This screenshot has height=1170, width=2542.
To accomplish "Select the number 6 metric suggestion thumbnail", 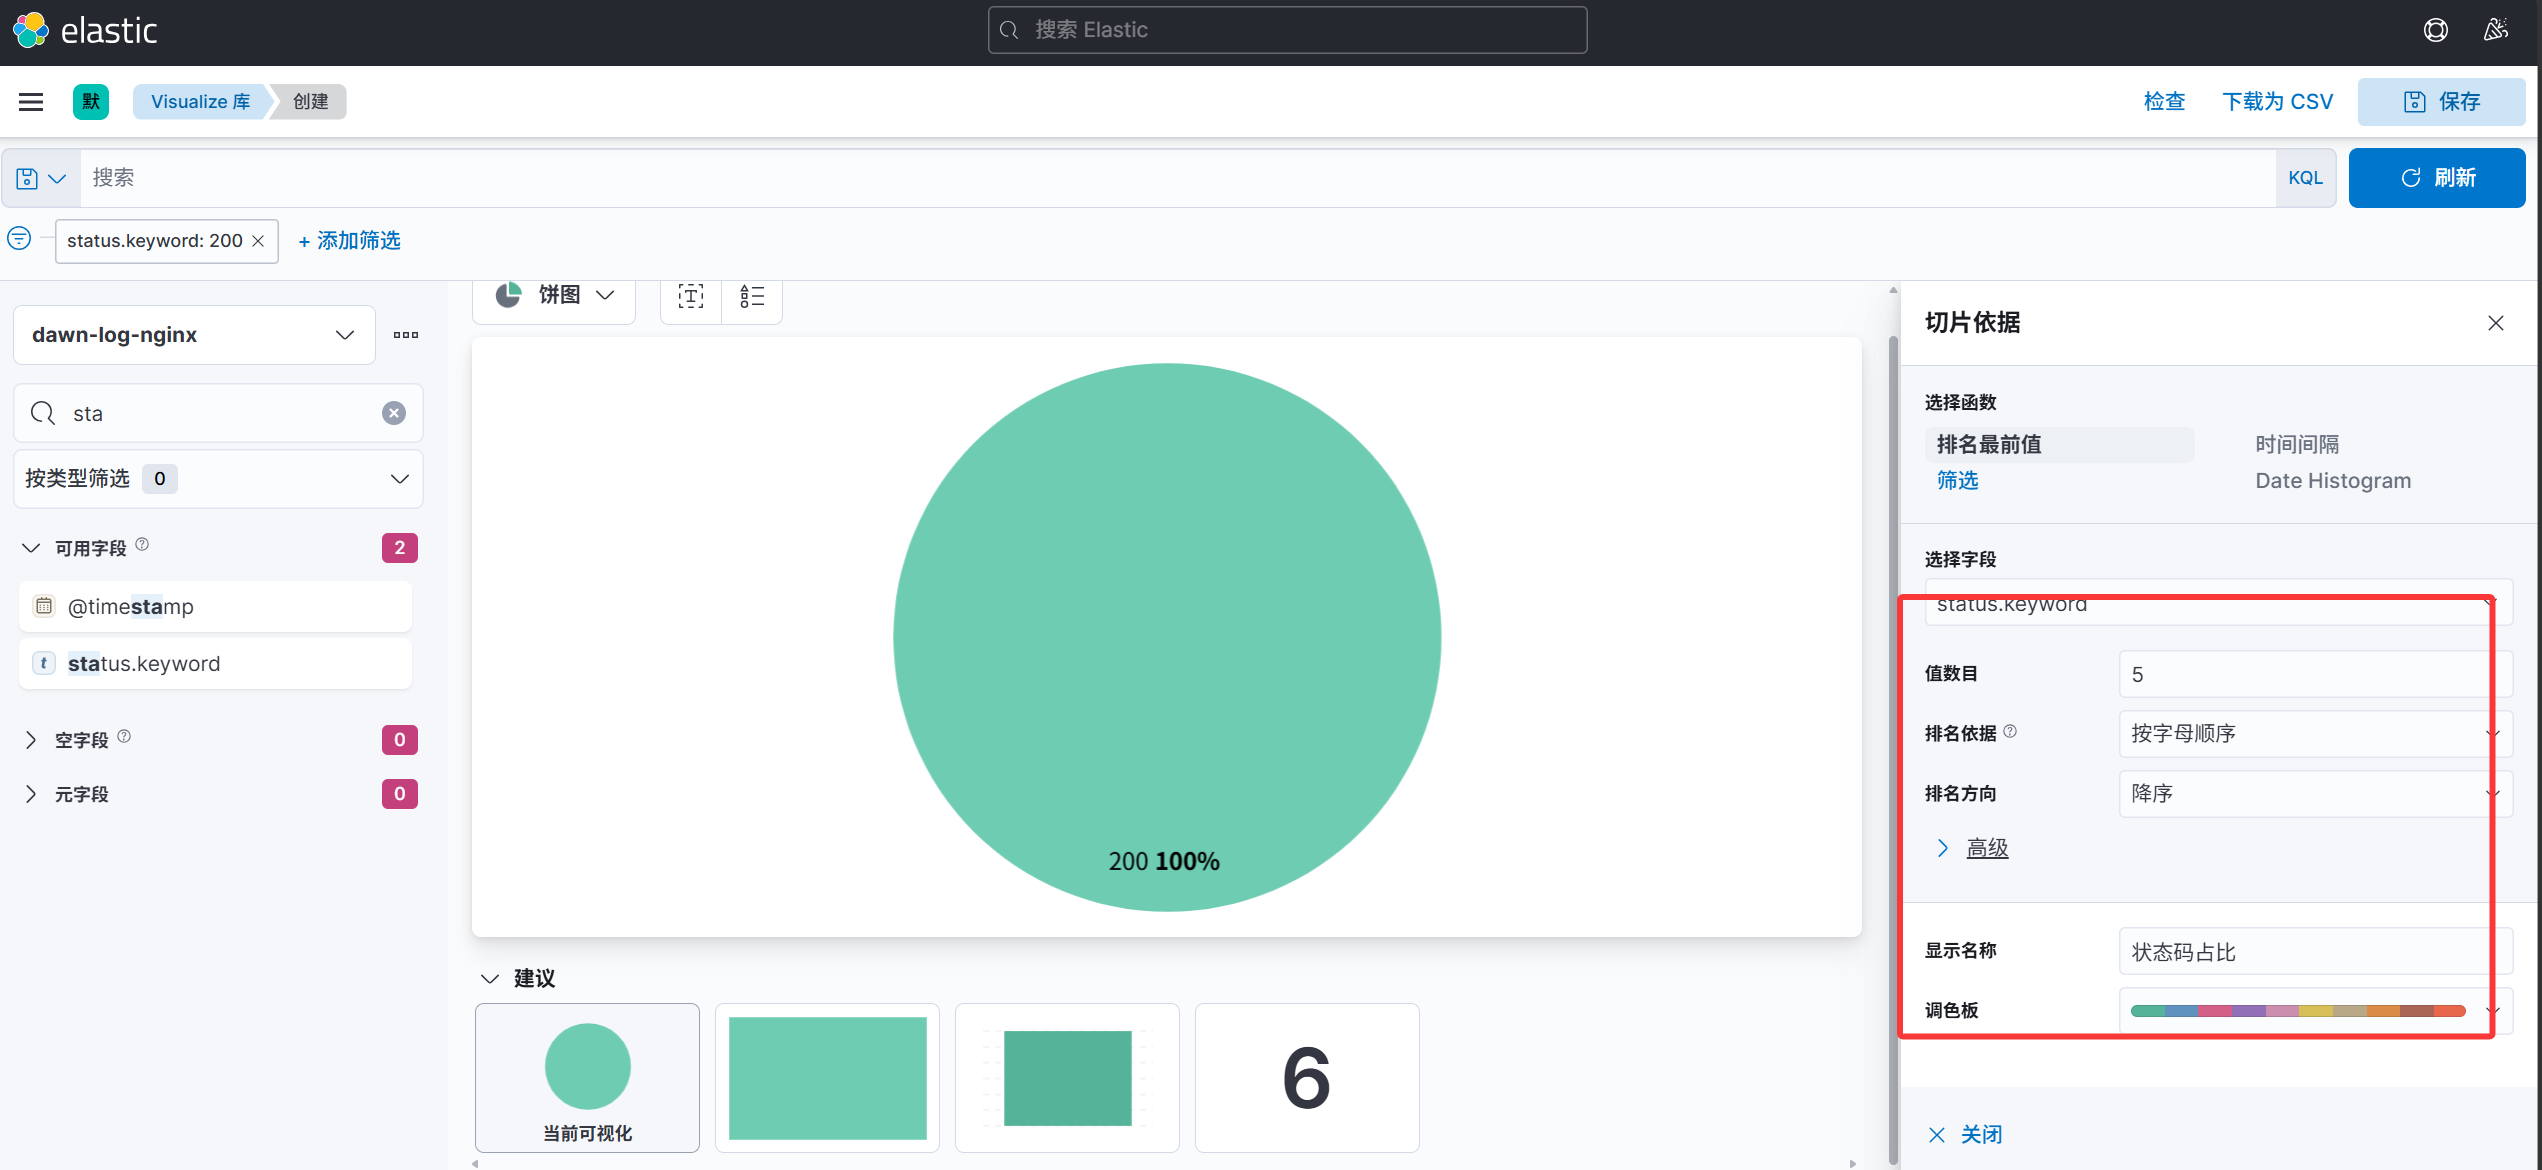I will [1306, 1078].
